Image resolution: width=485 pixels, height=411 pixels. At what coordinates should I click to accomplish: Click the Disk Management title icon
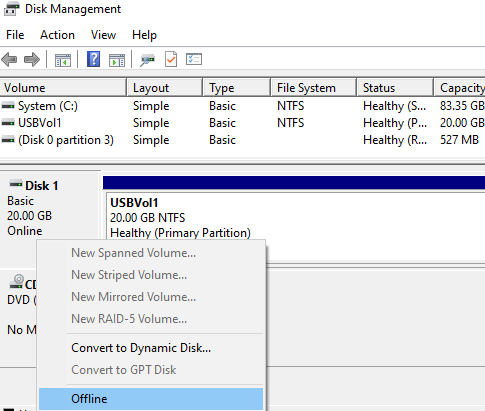pos(12,9)
